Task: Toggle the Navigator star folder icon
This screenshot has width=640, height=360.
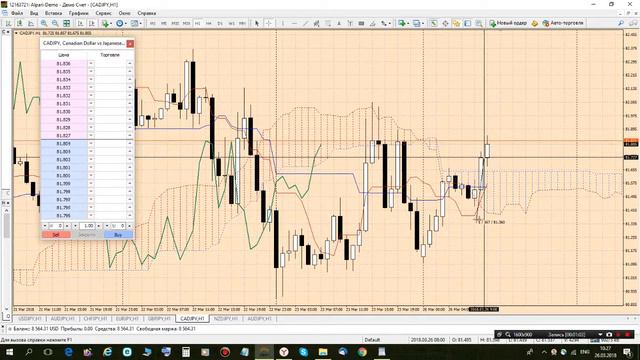Action: [456, 23]
